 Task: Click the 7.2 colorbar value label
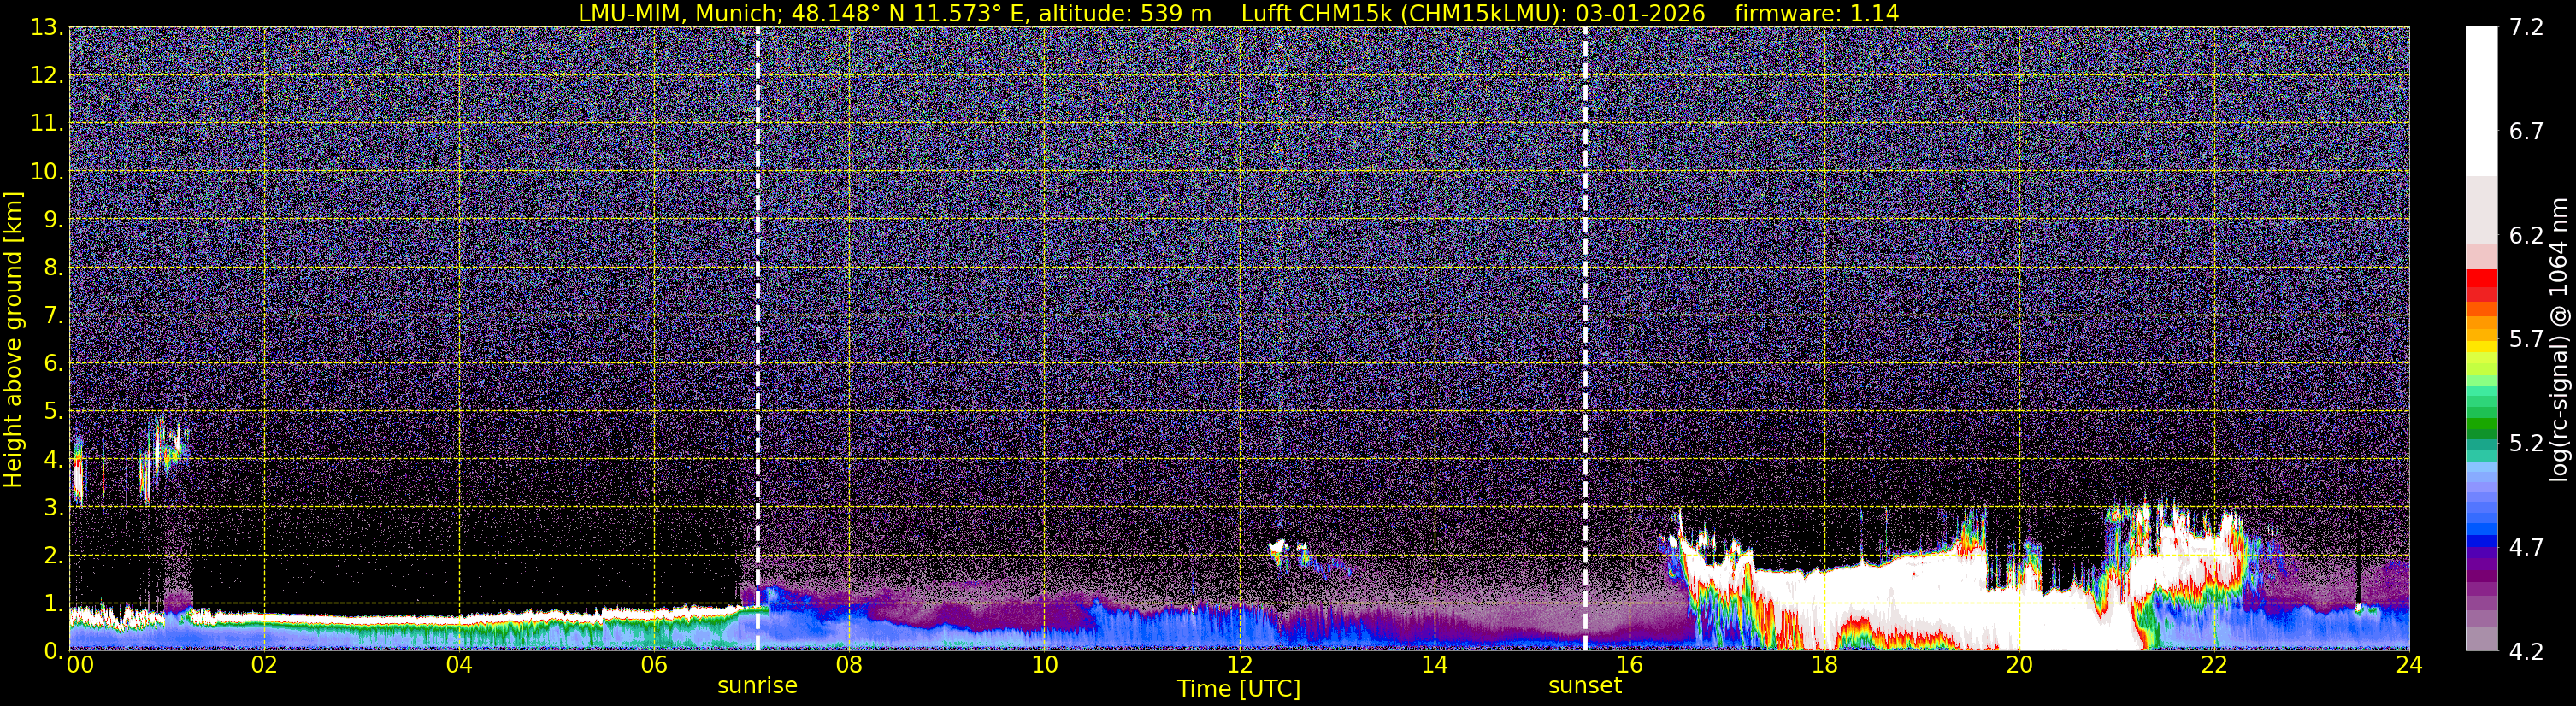pos(2526,27)
